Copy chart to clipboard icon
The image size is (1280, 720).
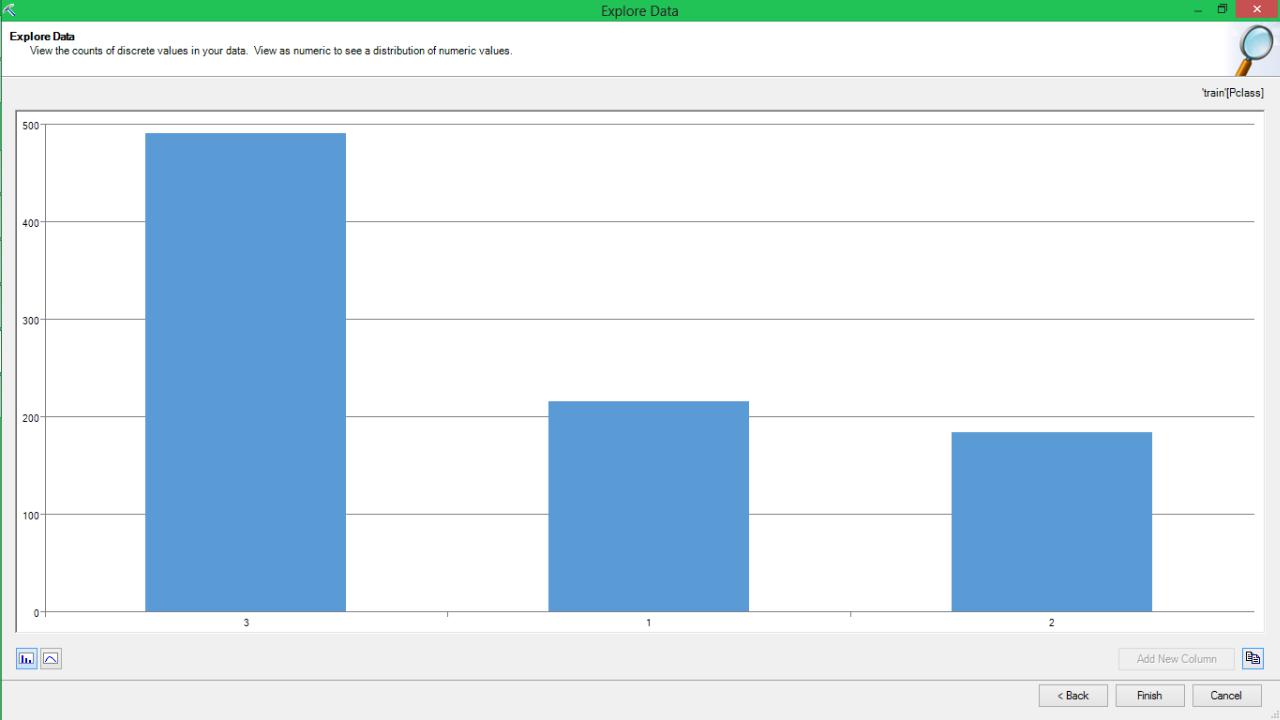tap(1253, 658)
